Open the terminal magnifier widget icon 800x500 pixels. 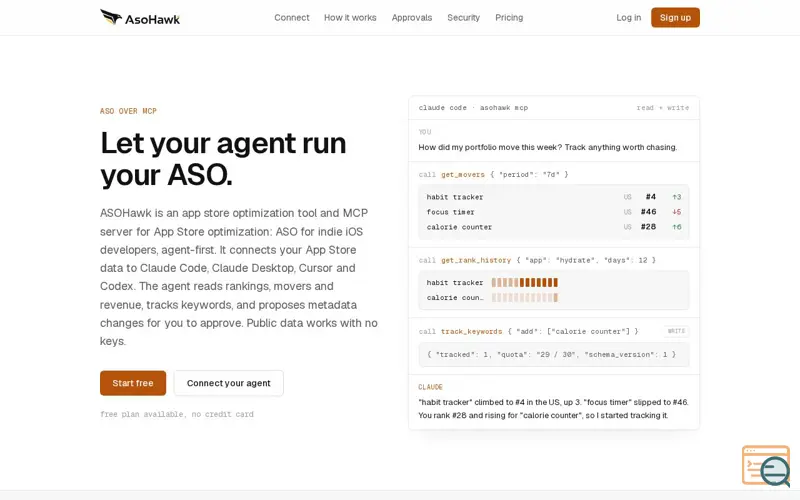pyautogui.click(x=766, y=465)
